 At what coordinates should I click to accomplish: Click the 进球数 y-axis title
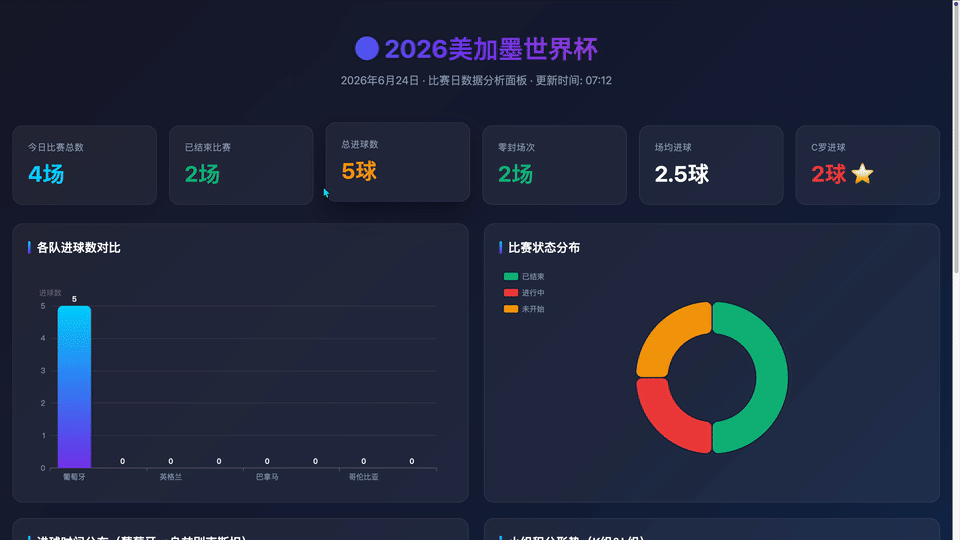pyautogui.click(x=50, y=293)
